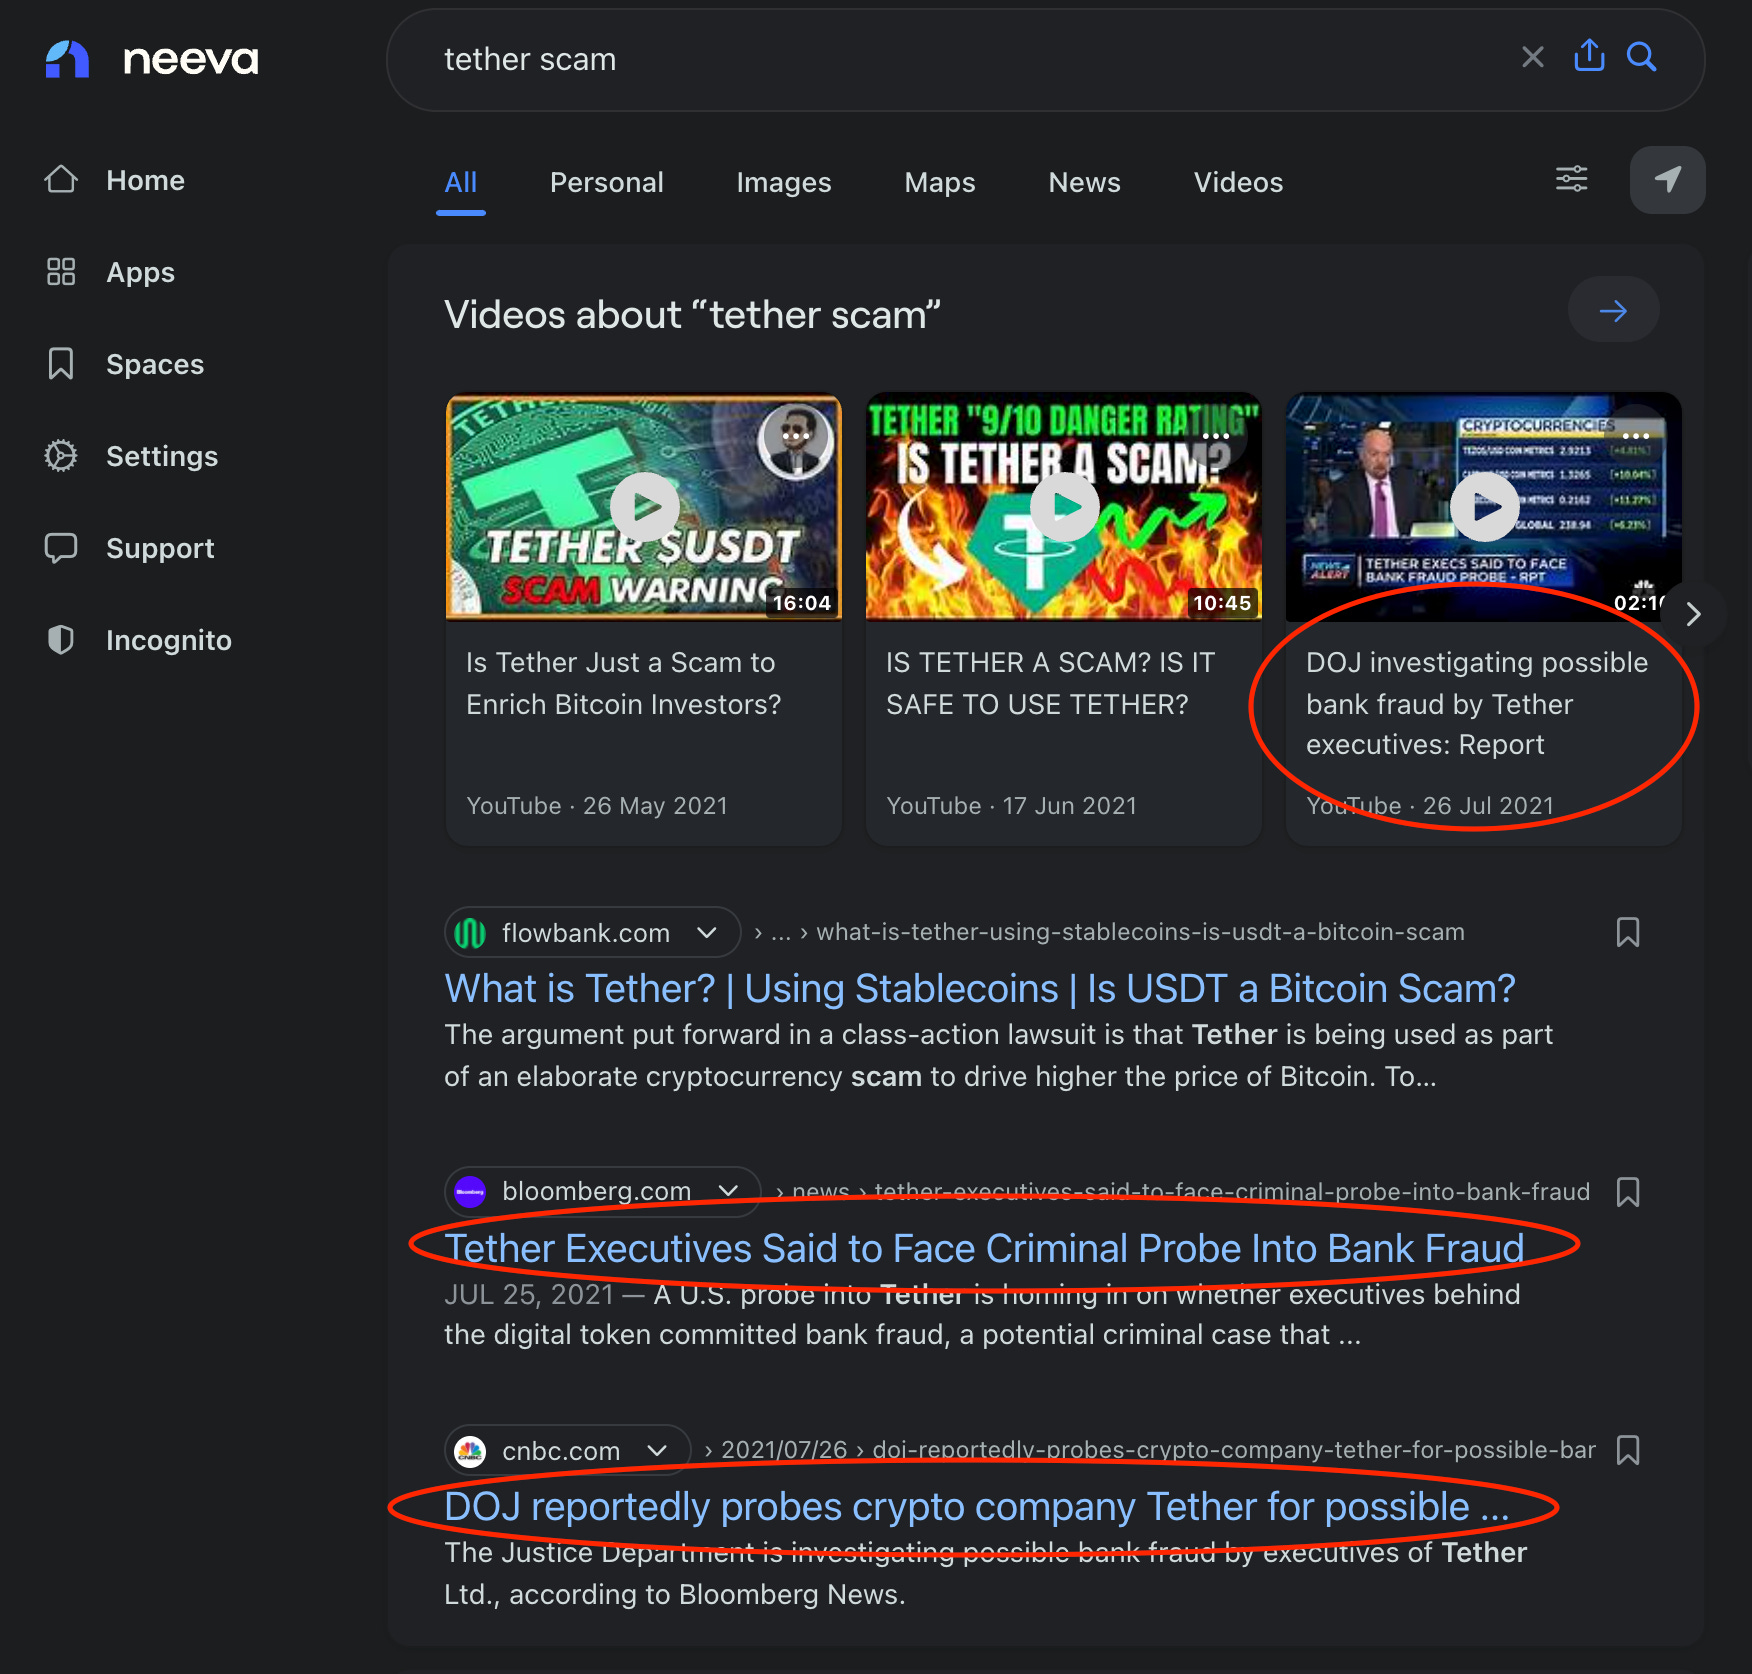Click the magnifier search icon
Screen dimensions: 1752x1674
(x=1641, y=57)
